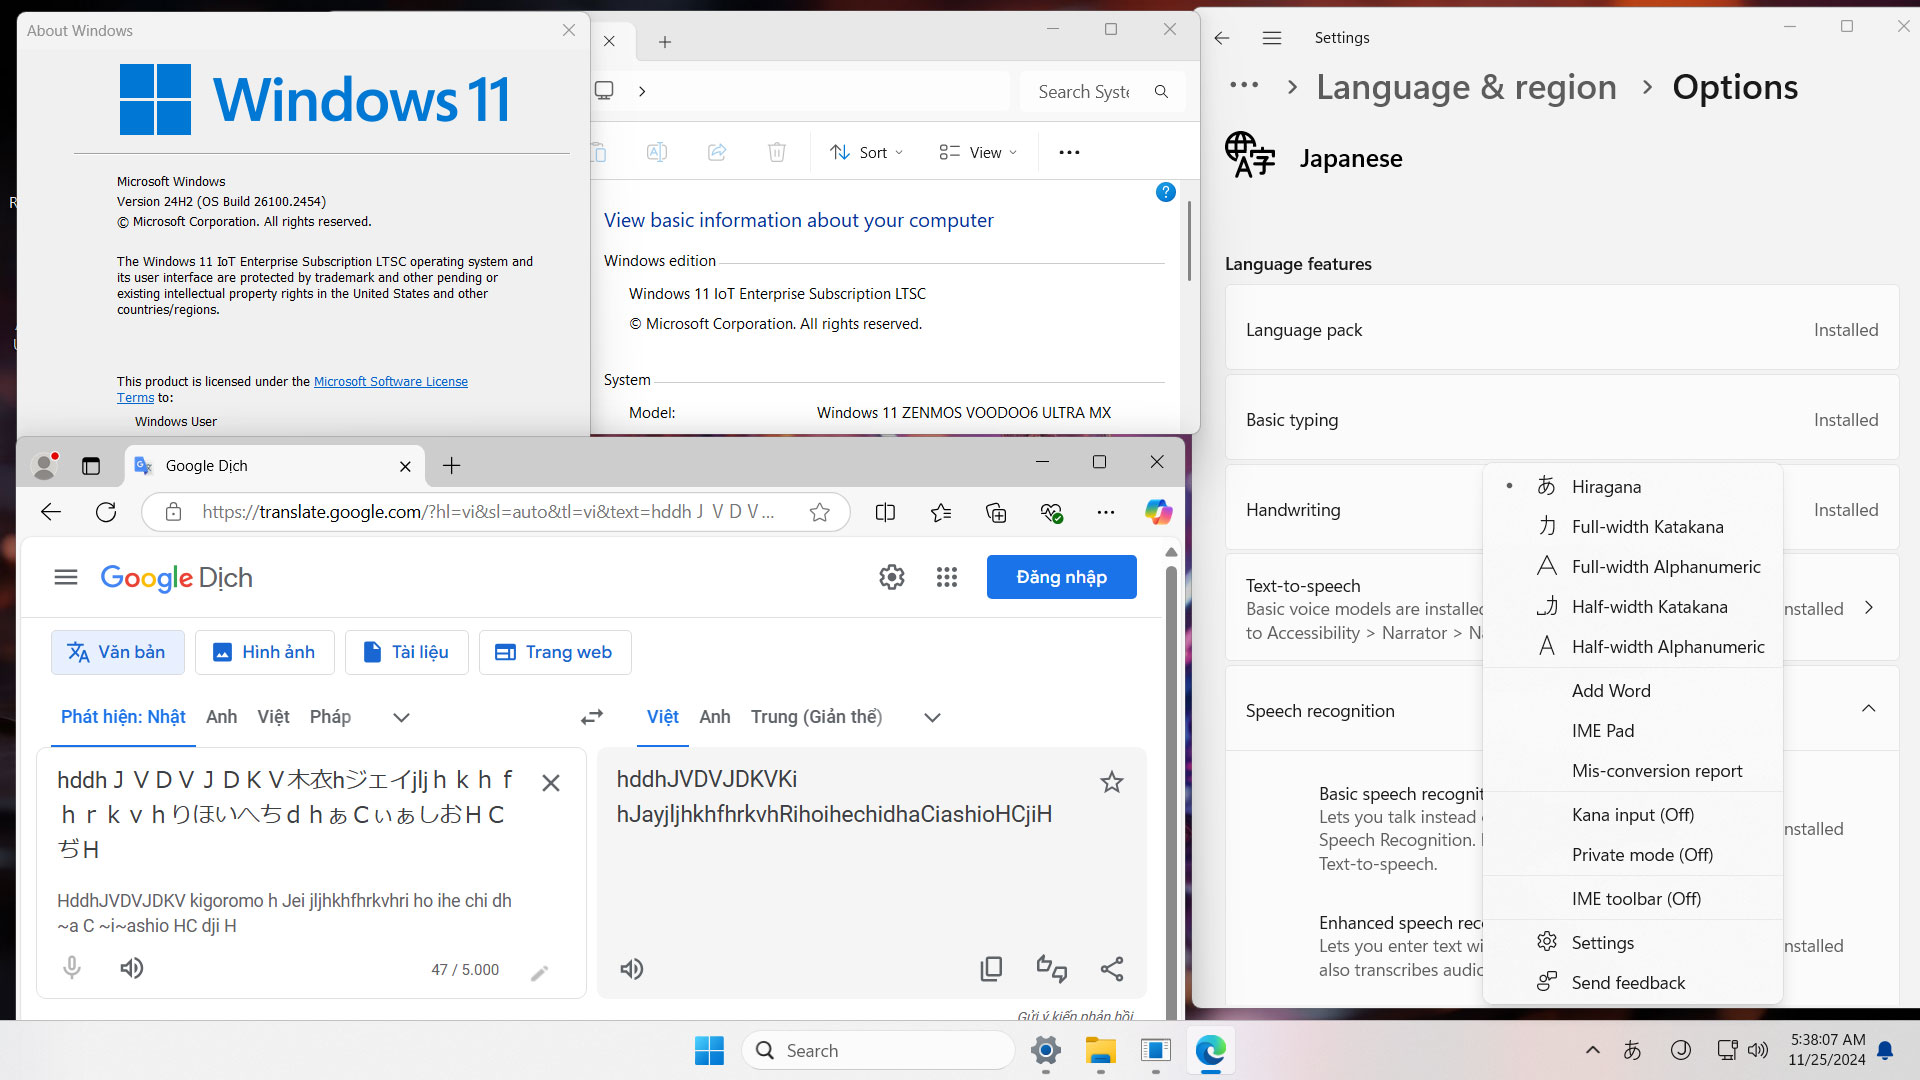Clear the source text with X icon
Viewport: 1920px width, 1080px height.
[551, 783]
